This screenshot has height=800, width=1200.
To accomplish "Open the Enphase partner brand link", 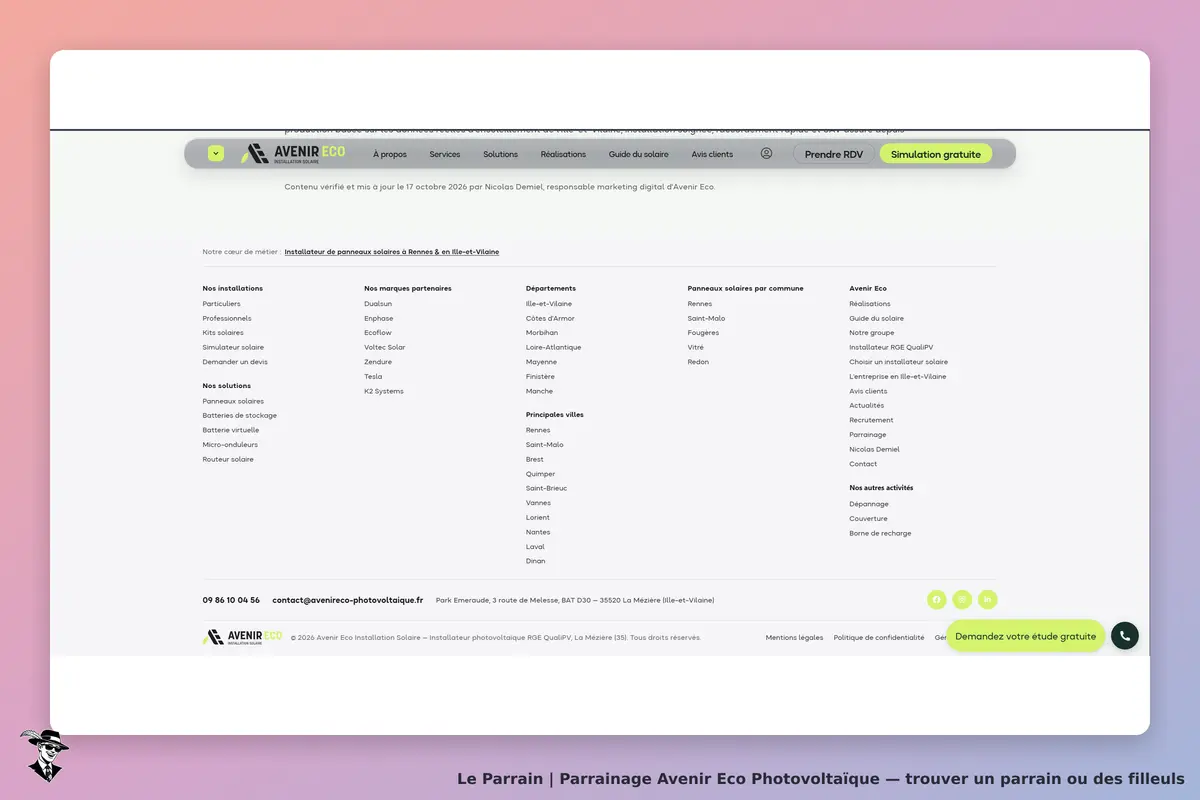I will (x=379, y=318).
